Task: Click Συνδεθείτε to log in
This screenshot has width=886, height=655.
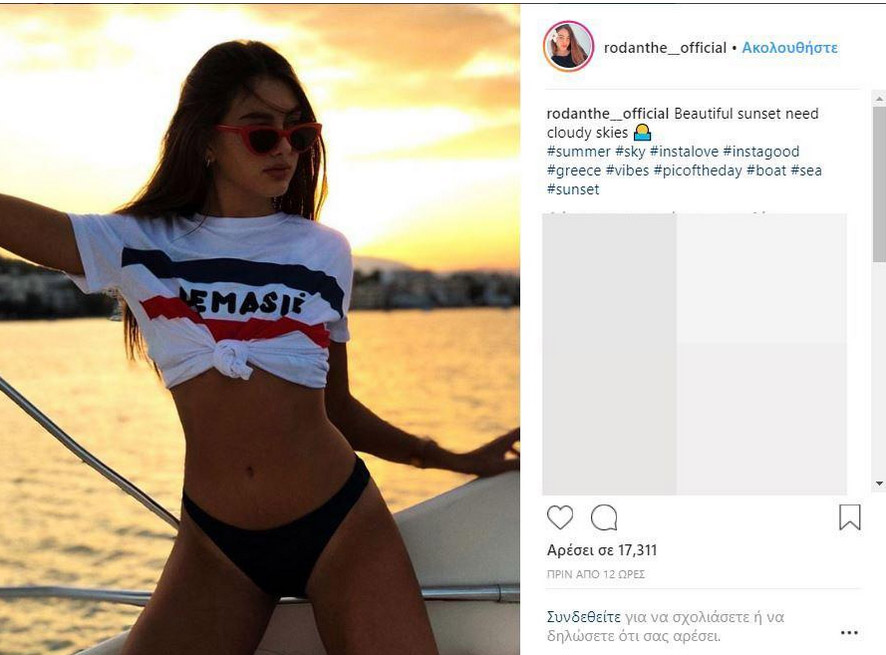Action: click(x=584, y=617)
